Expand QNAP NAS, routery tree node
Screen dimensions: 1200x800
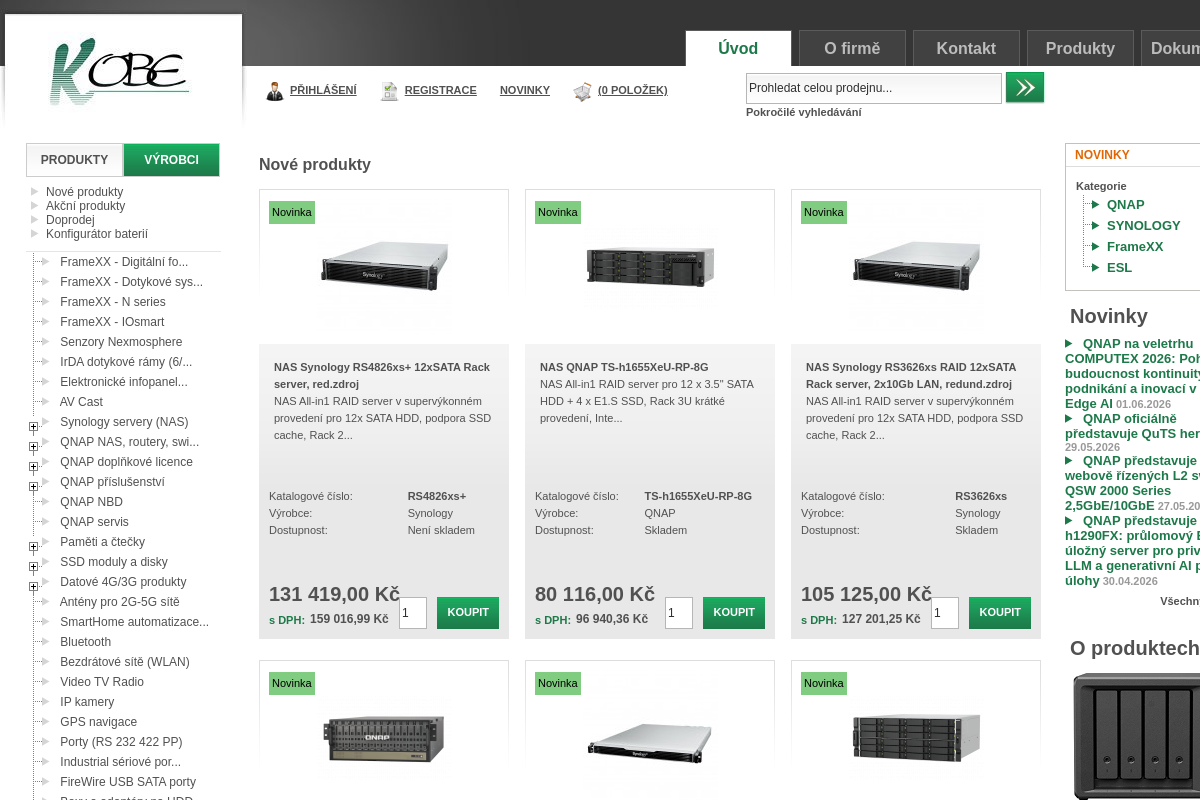[x=33, y=447]
